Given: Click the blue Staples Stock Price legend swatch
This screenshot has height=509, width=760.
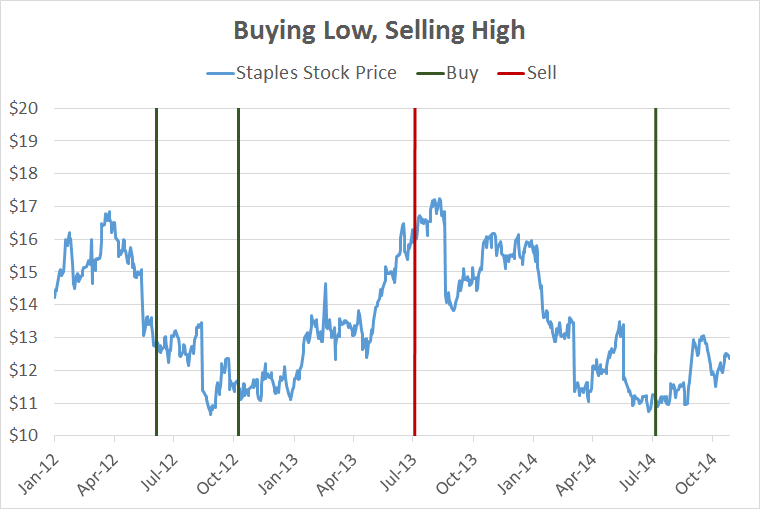Looking at the screenshot, I should (x=219, y=73).
